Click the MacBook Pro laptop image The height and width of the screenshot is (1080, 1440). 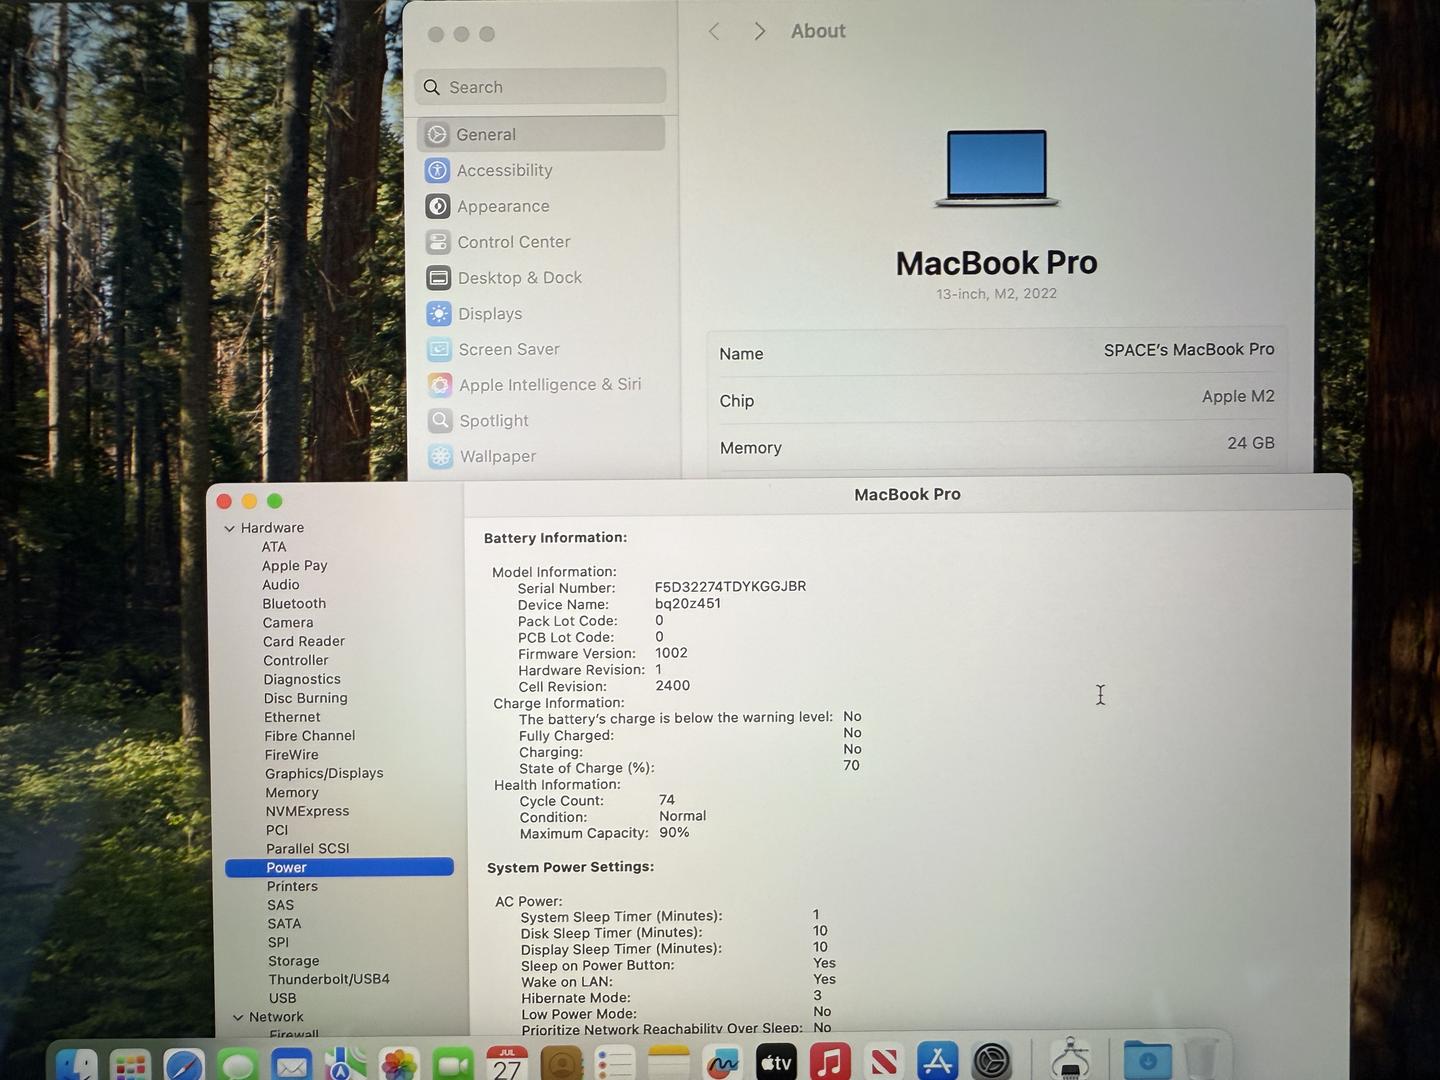coord(996,168)
